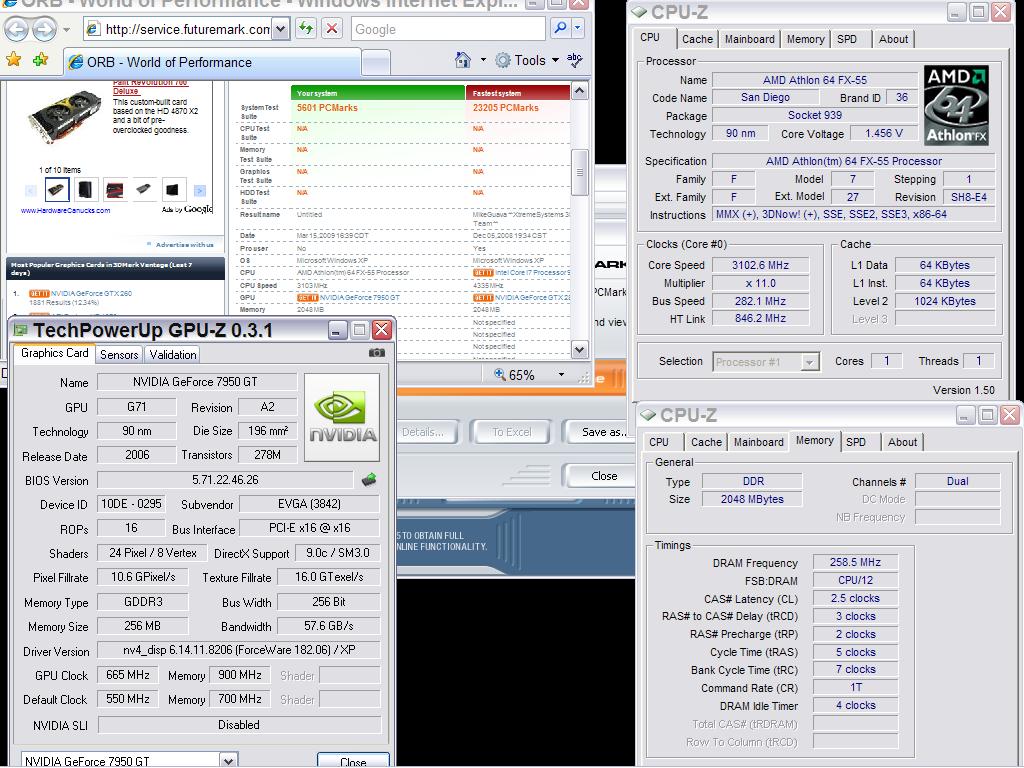The height and width of the screenshot is (768, 1024).
Task: Click the Save as... button
Action: pos(599,432)
